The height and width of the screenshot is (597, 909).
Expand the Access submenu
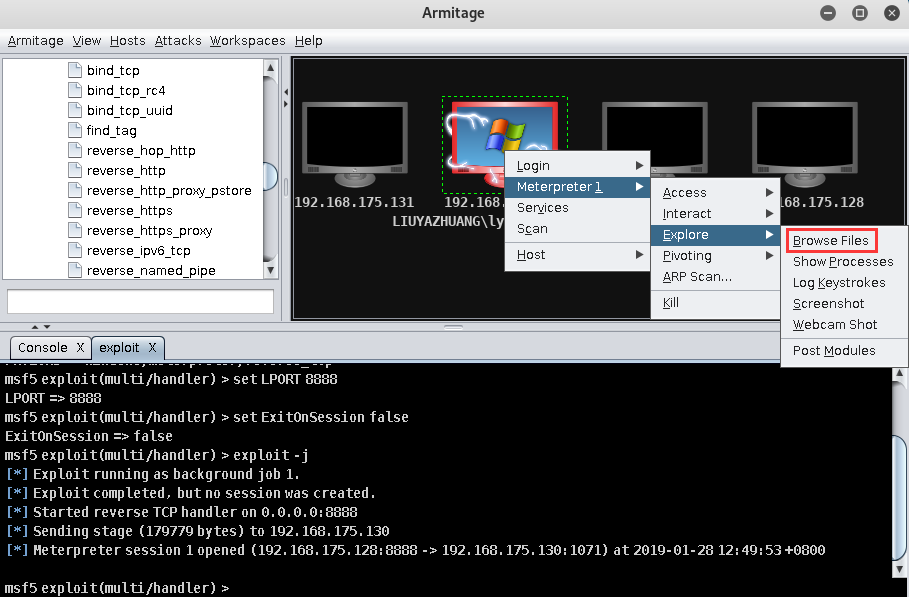[715, 192]
